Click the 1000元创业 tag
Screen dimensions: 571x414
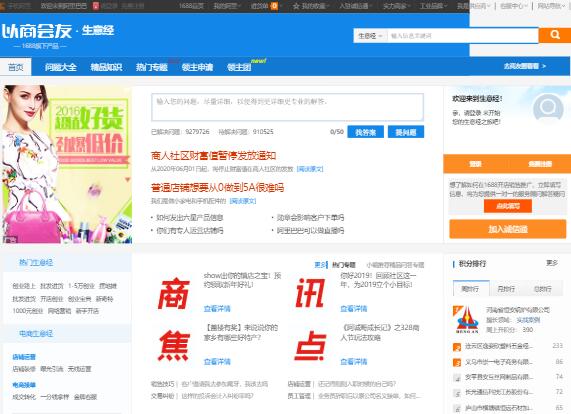28,311
